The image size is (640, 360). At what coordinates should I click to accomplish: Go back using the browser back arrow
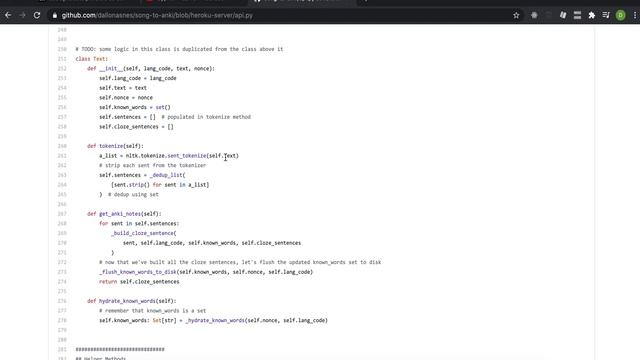click(8, 15)
